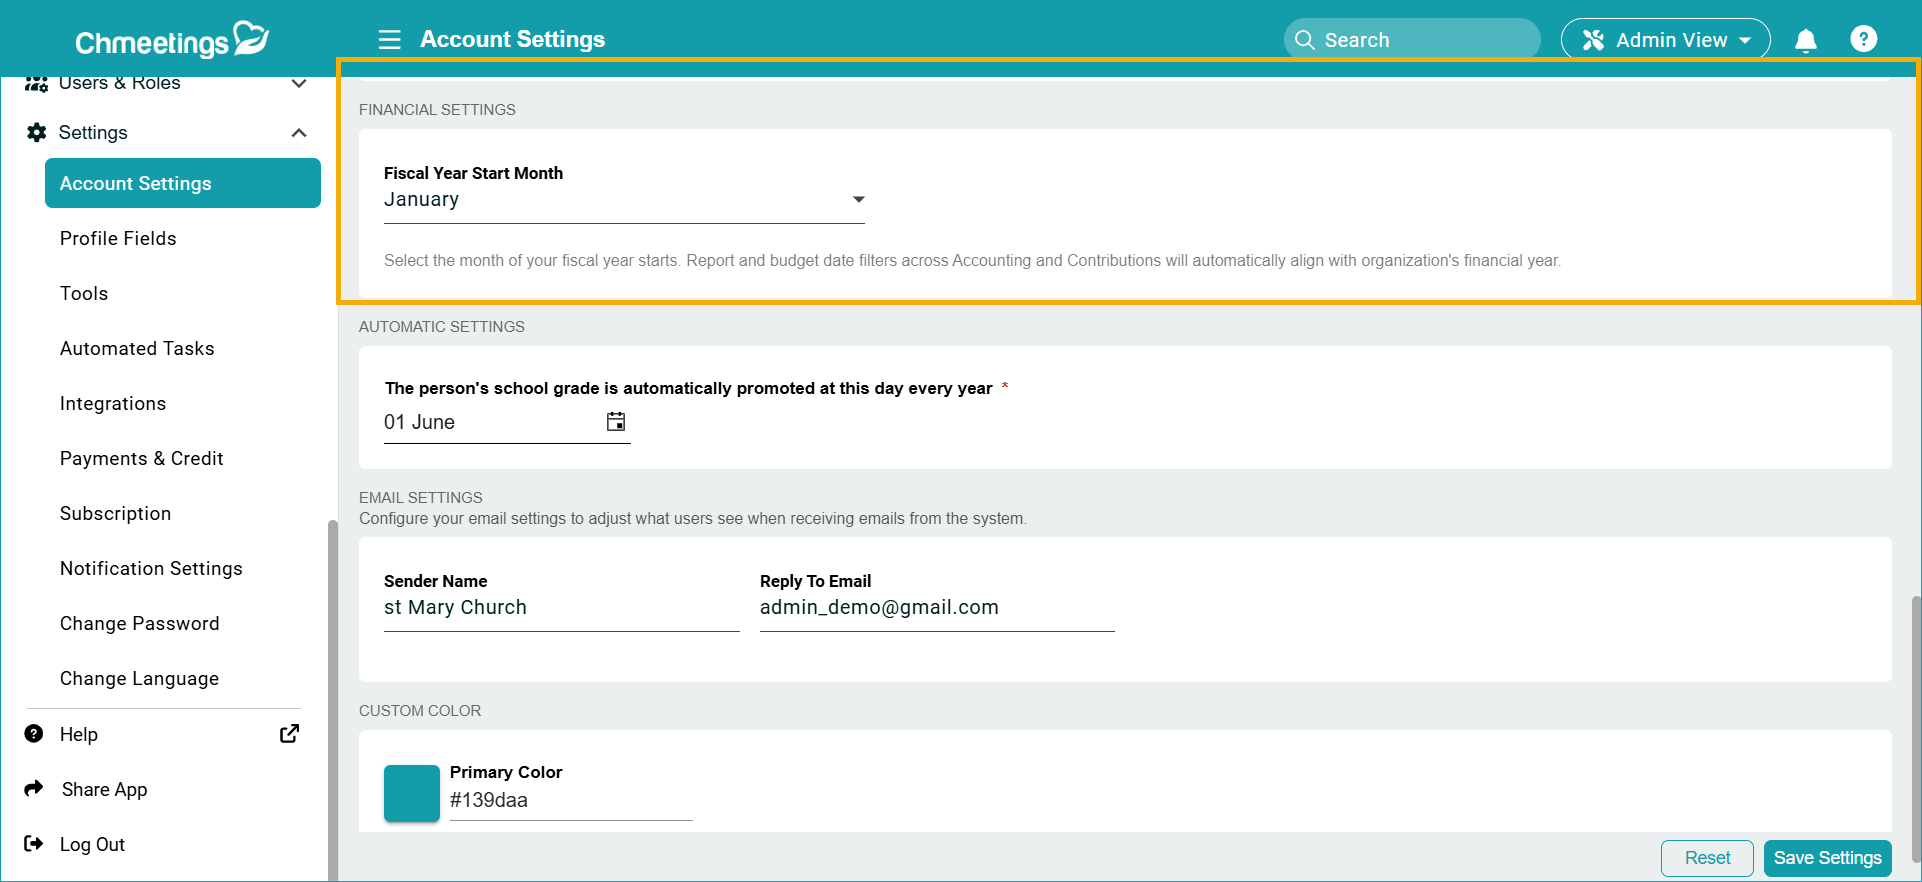This screenshot has height=882, width=1922.
Task: Open Notification Settings
Action: pos(151,568)
